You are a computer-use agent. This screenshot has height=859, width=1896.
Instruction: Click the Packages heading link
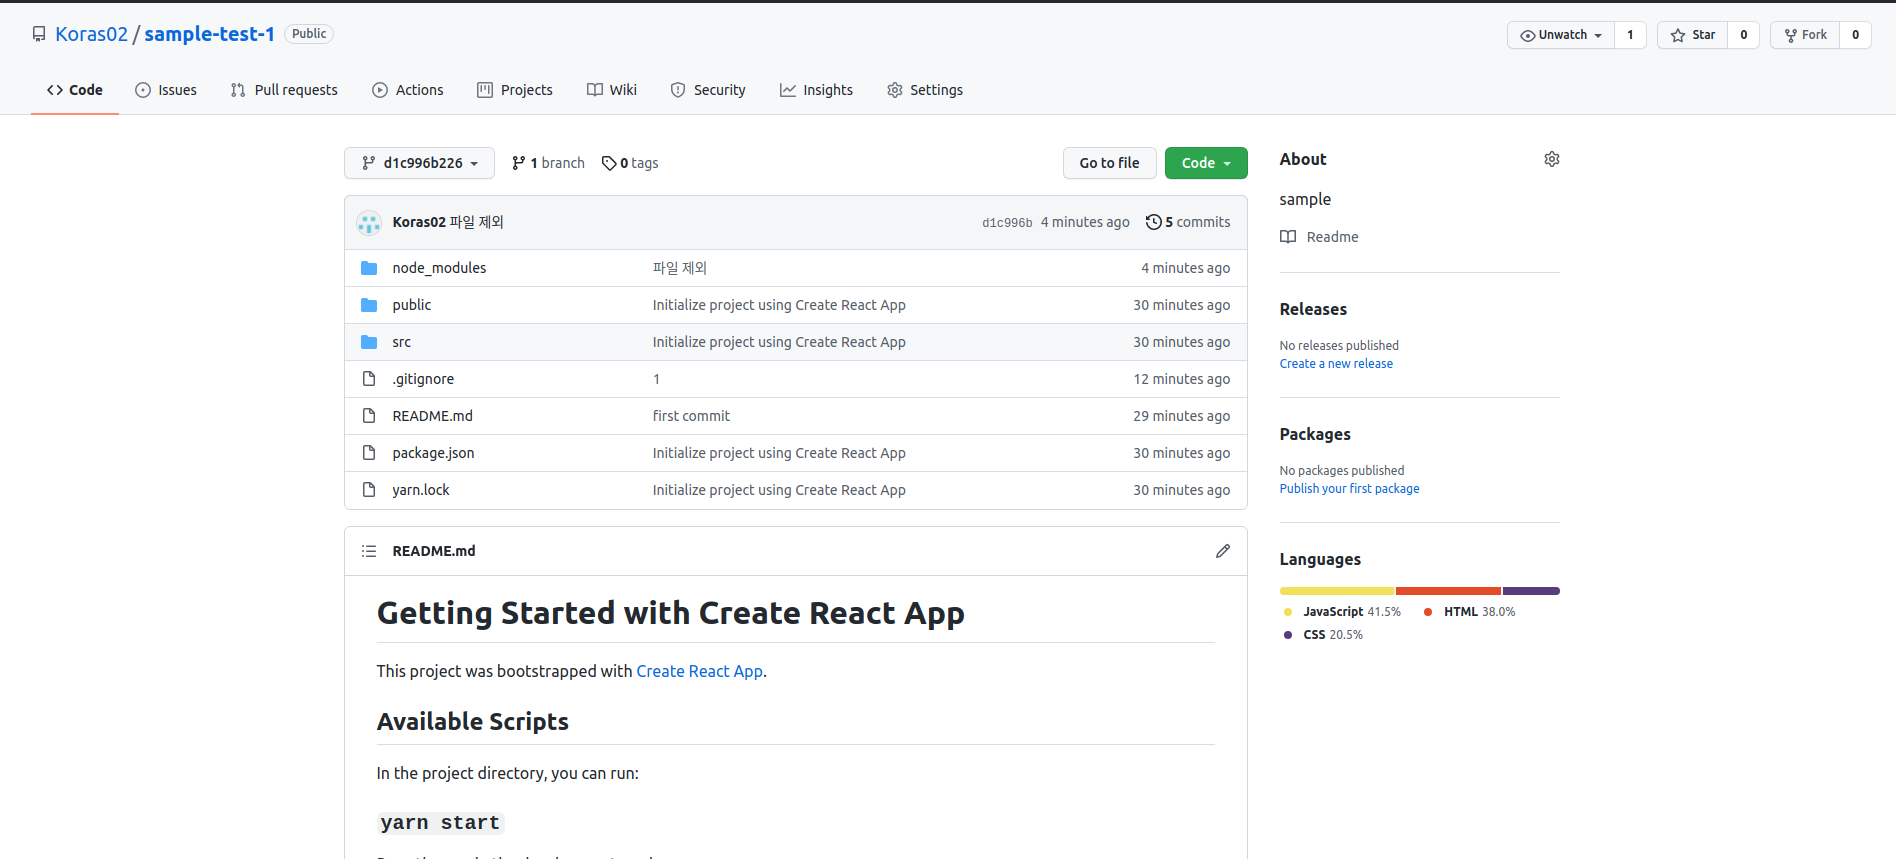[x=1315, y=434]
